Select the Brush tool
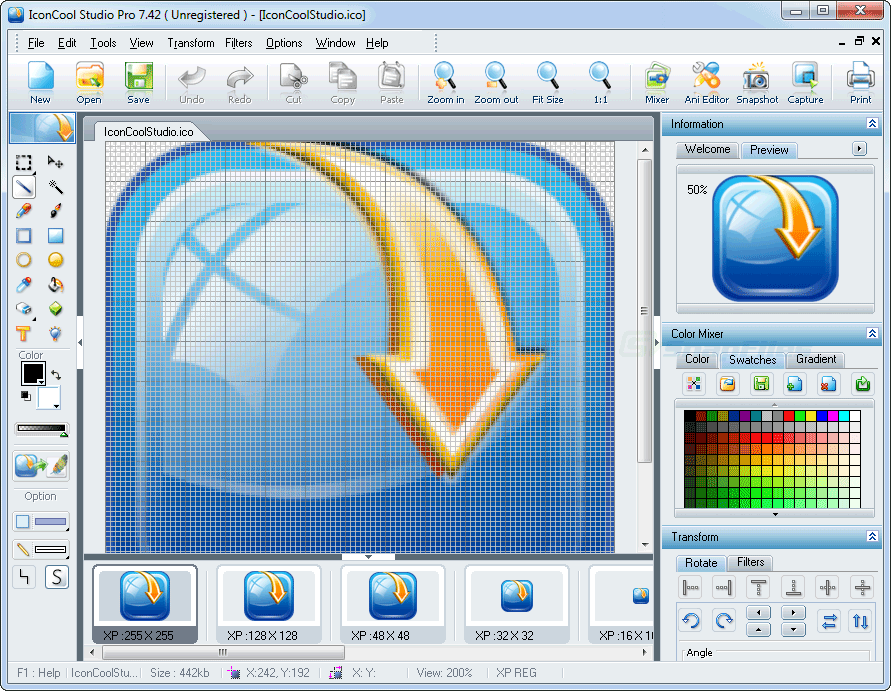 (55, 211)
